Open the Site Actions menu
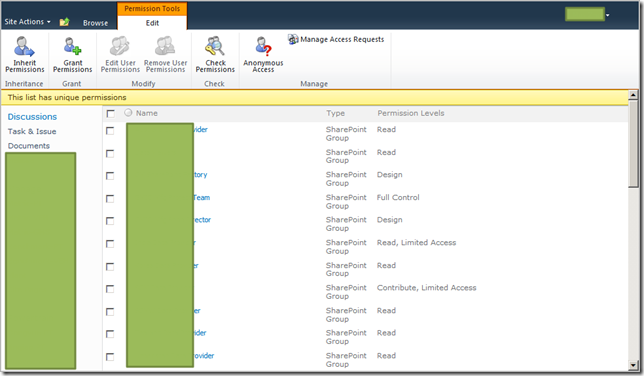The image size is (644, 376). point(28,22)
